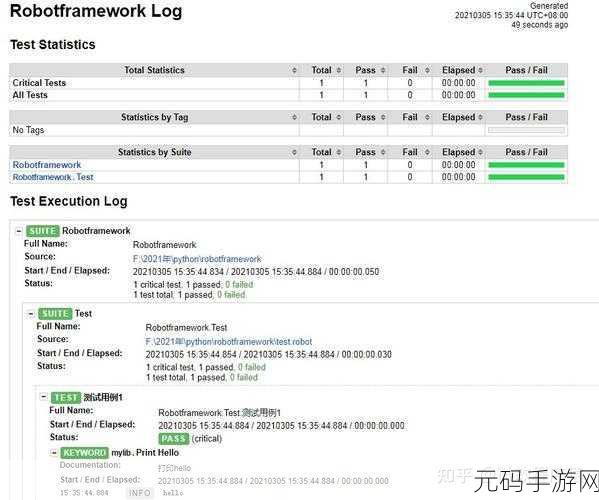
Task: Open the Robotframework.Test suite link
Action: [53, 177]
